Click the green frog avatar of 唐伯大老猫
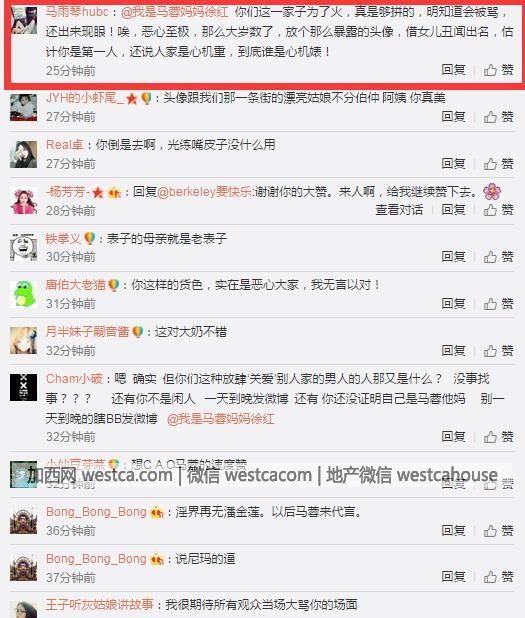Image resolution: width=525 pixels, height=618 pixels. 24,294
